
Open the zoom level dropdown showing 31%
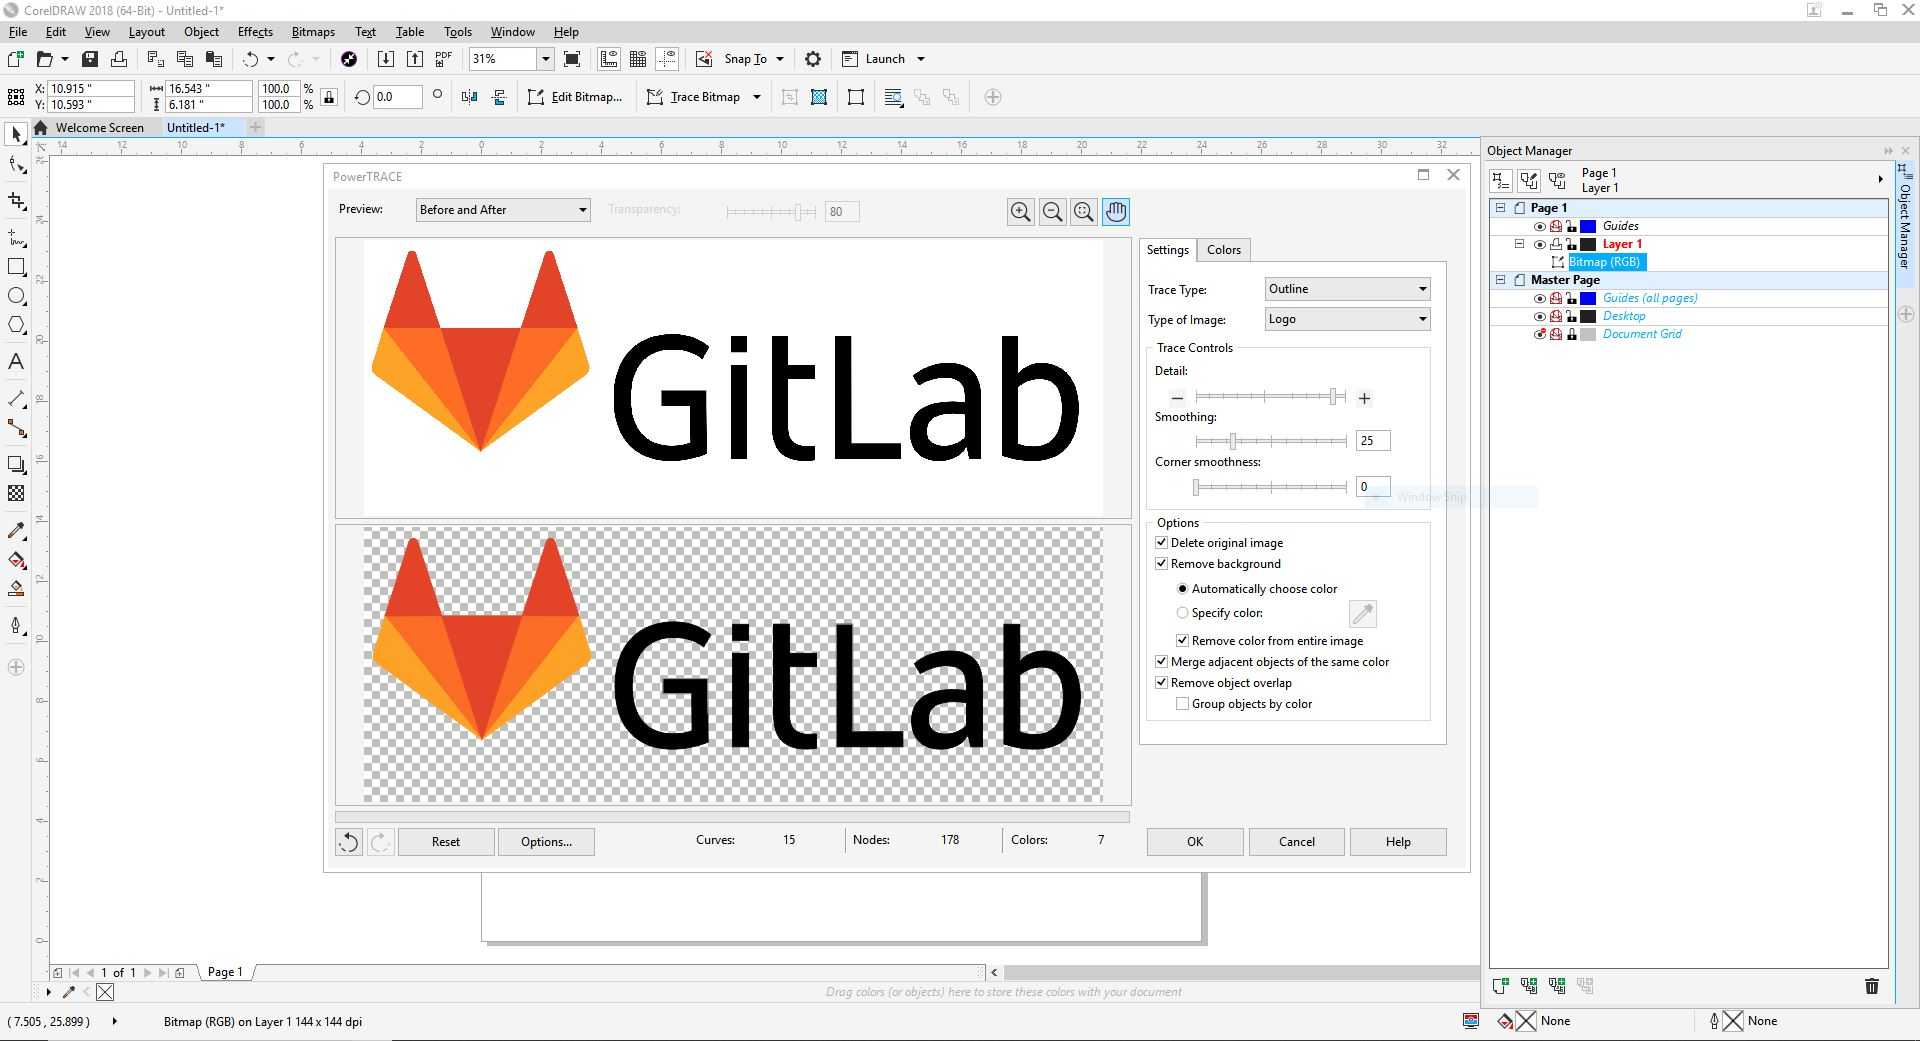tap(545, 59)
